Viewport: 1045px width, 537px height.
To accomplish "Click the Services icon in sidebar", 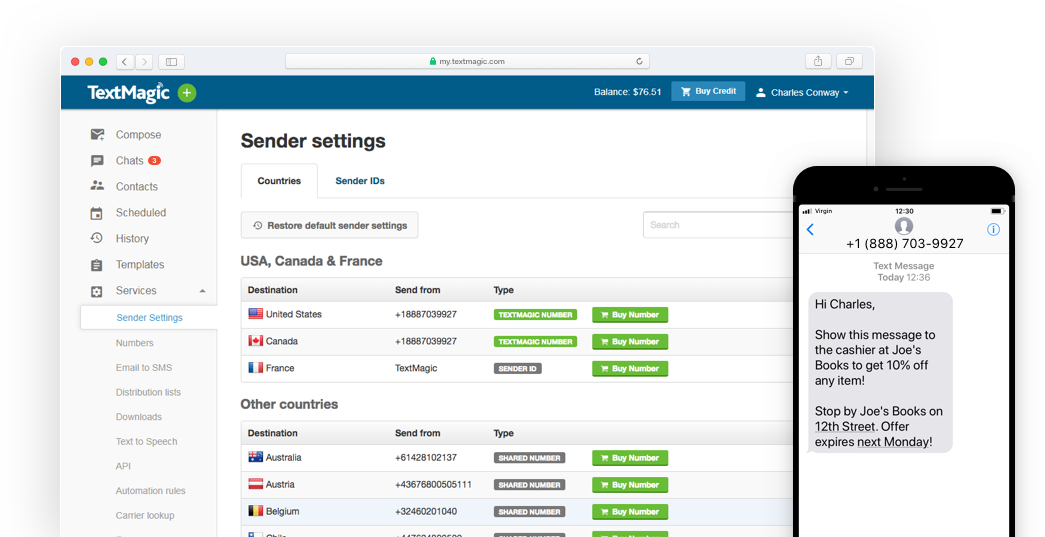I will [97, 291].
